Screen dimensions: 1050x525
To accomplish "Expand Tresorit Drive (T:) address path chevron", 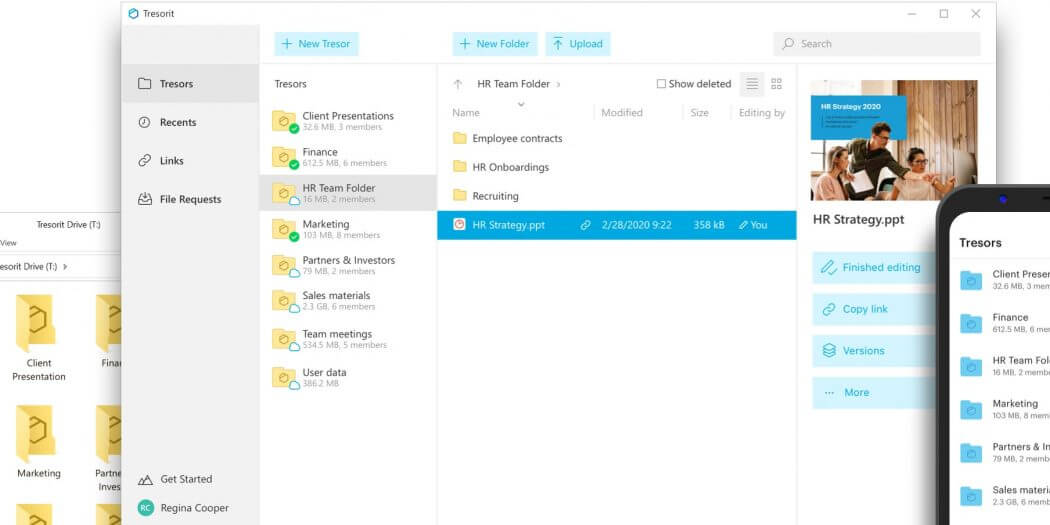I will tap(65, 267).
